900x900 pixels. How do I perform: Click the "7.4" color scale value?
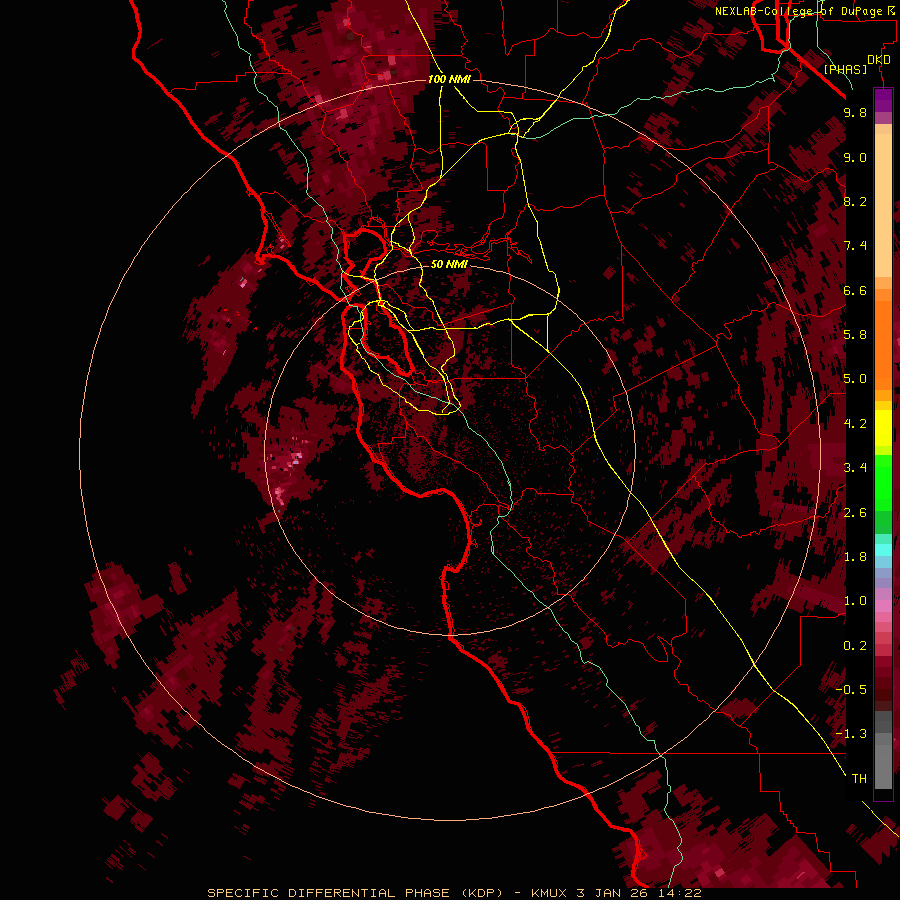click(855, 246)
